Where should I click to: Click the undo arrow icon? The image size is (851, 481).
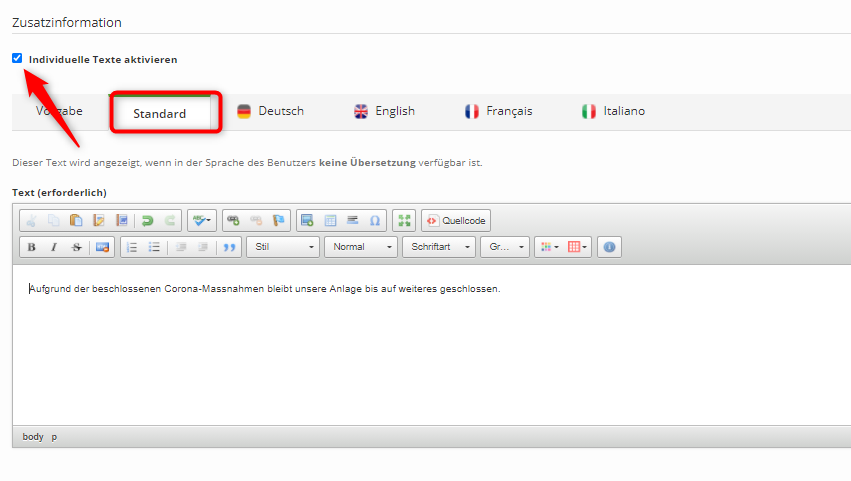pos(148,220)
